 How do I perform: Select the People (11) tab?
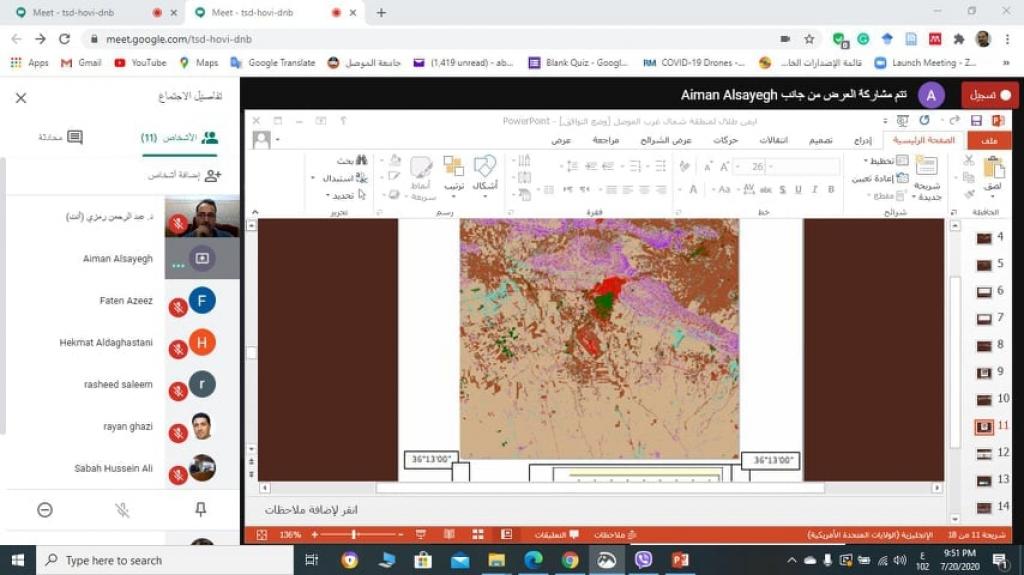pos(180,138)
